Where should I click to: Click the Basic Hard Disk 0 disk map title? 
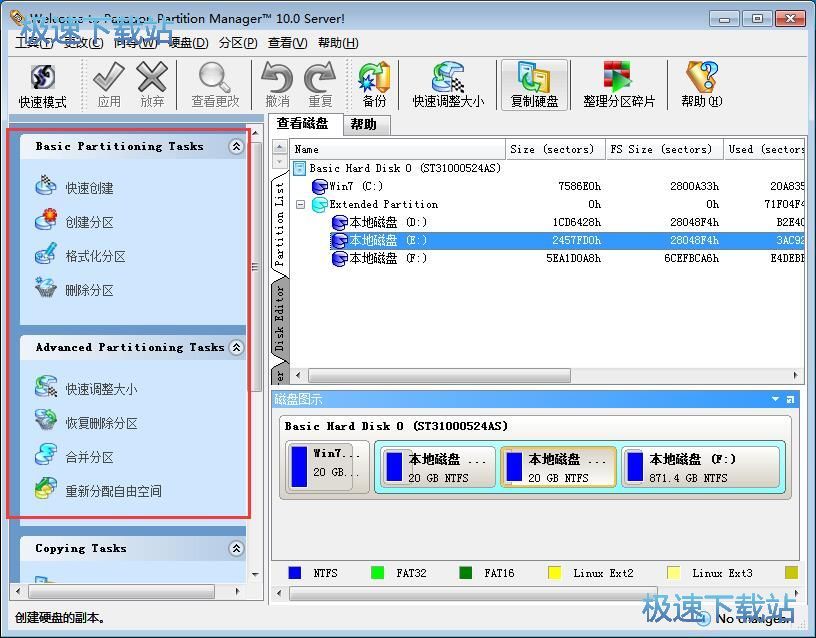click(396, 426)
